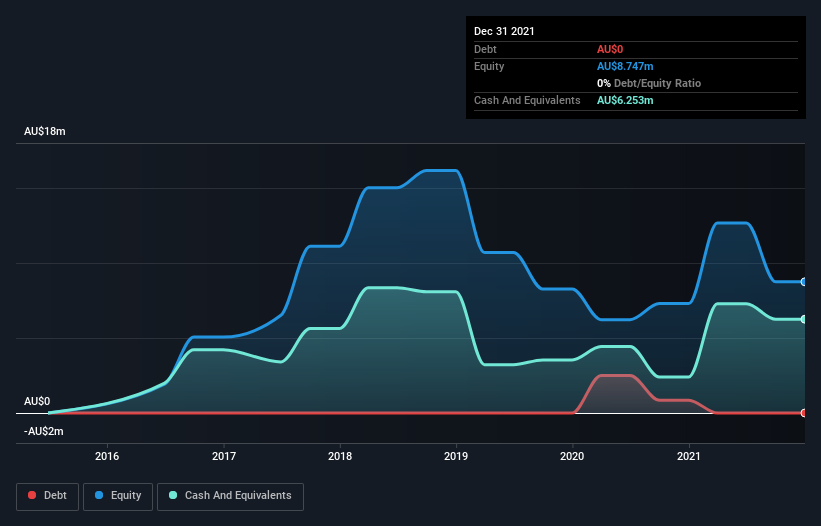Toggle the Debt legend button

point(48,496)
